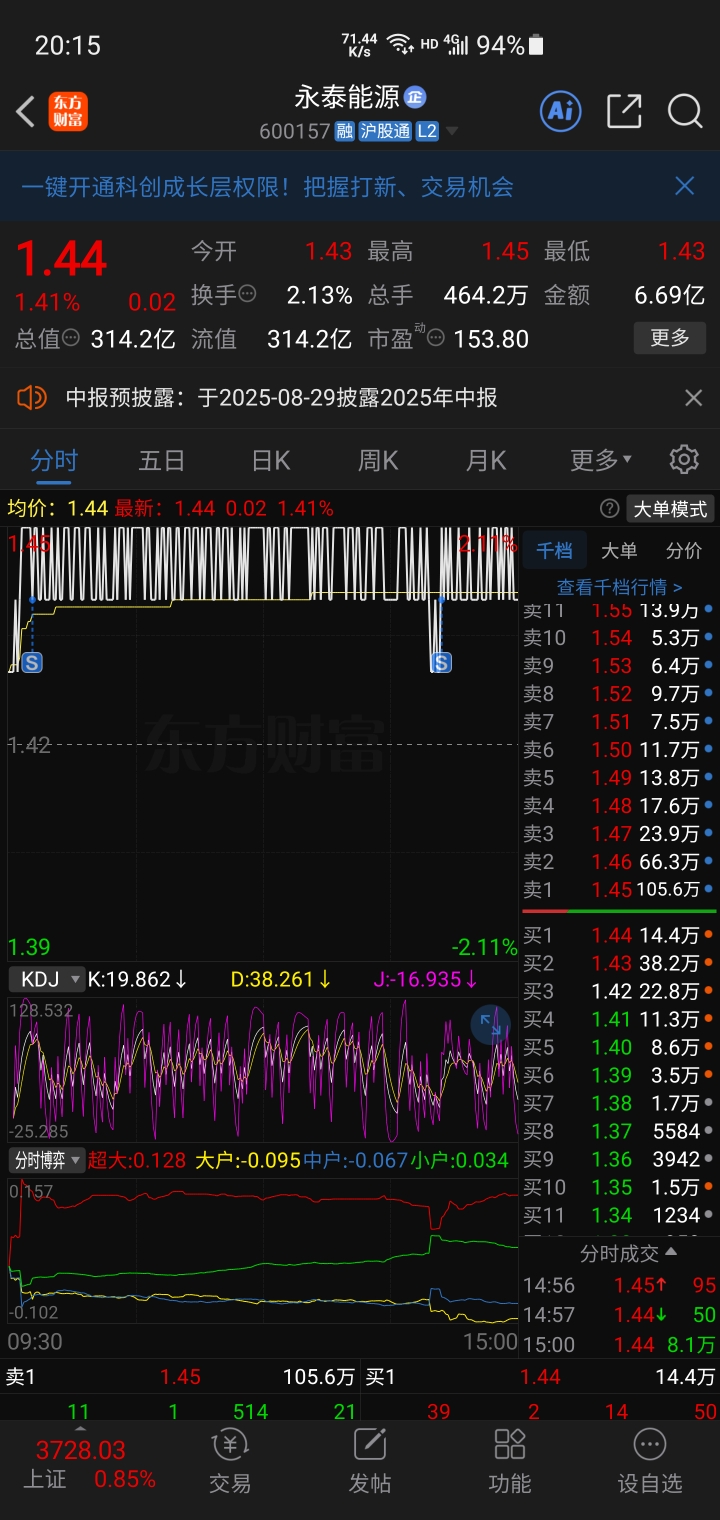The width and height of the screenshot is (720, 1520).
Task: Open 查看千档行情 link
Action: 619,587
